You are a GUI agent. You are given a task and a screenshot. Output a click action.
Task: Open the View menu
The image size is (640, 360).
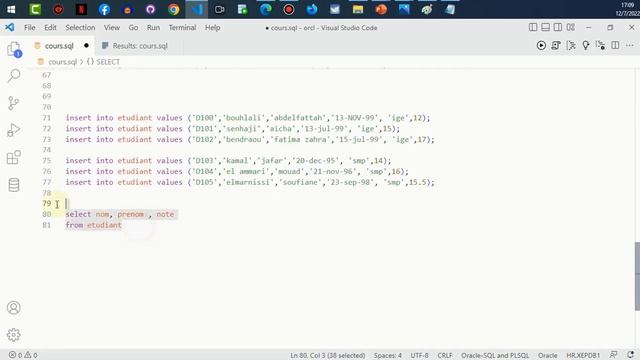coord(111,27)
